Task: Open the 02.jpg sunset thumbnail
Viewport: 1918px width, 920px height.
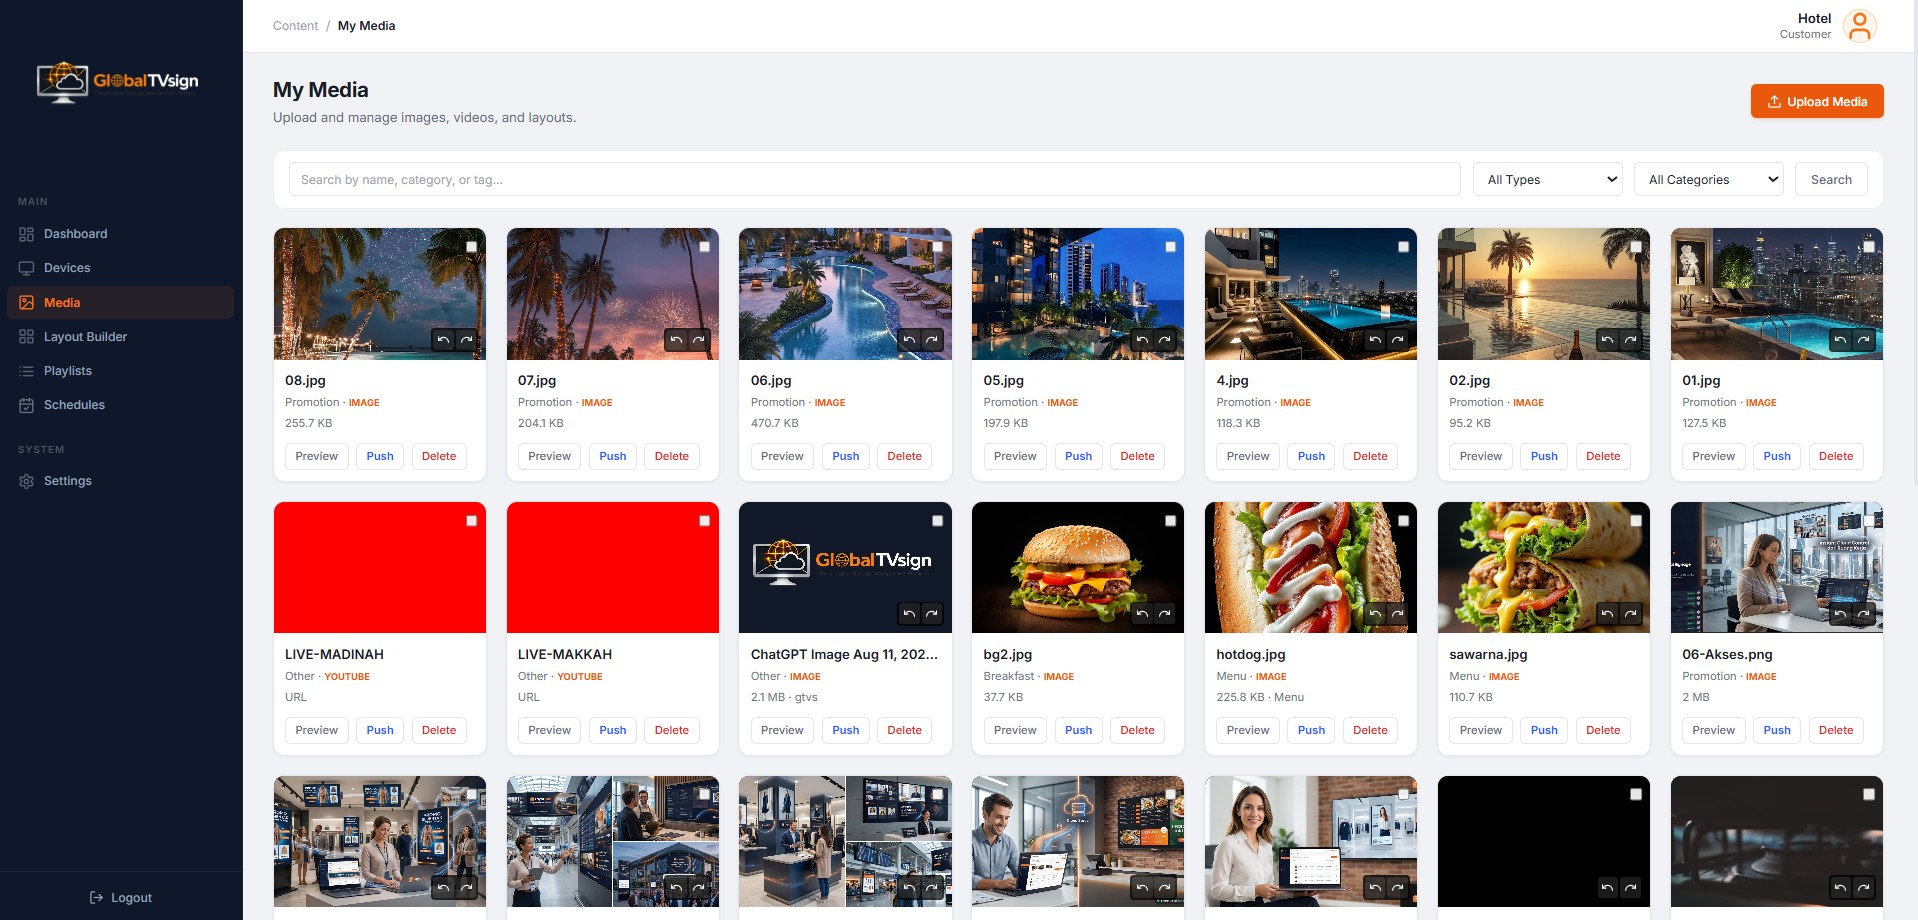Action: (1544, 294)
